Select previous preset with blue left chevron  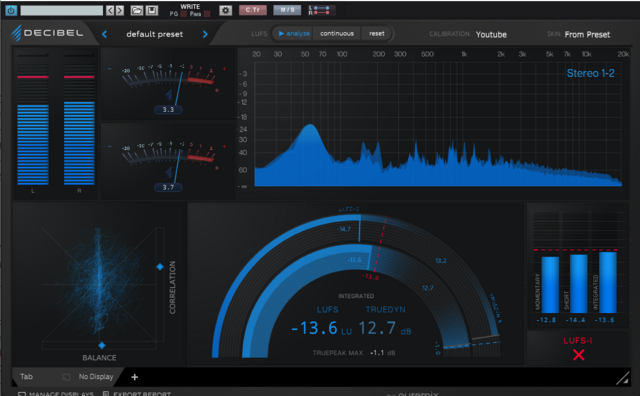click(104, 34)
